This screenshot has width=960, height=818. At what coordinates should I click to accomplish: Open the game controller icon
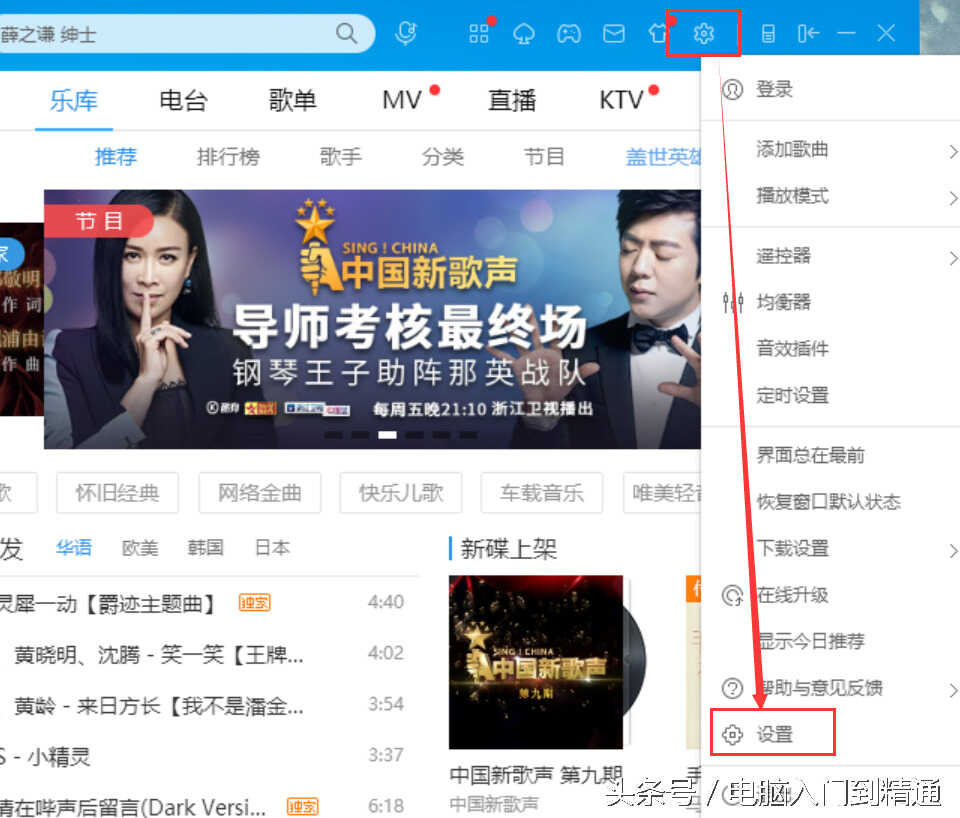tap(569, 34)
